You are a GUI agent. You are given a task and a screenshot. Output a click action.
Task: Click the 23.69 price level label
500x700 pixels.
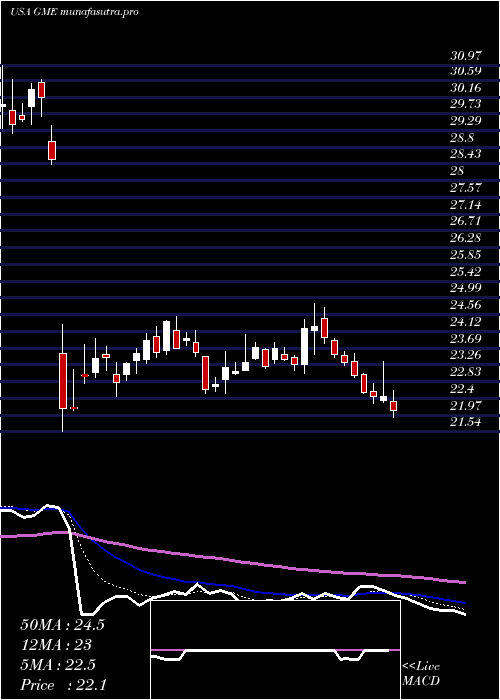[x=466, y=338]
